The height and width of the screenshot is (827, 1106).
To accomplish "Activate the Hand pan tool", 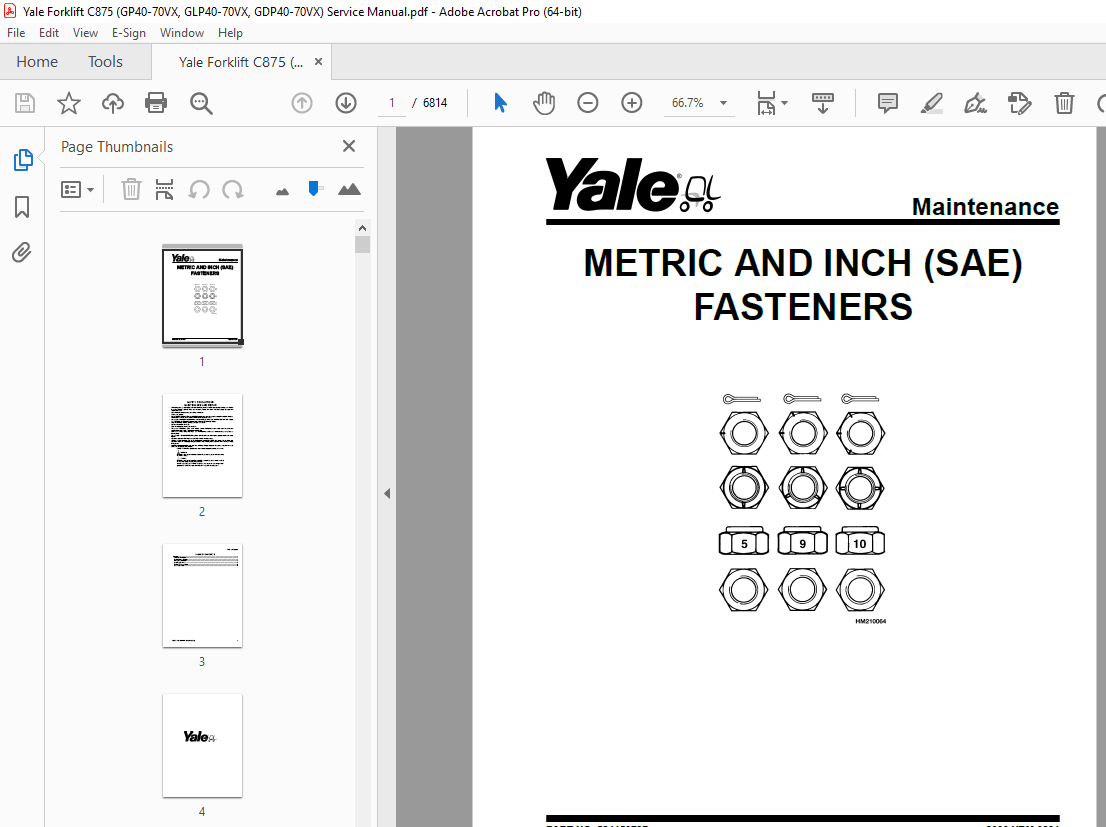I will (544, 103).
